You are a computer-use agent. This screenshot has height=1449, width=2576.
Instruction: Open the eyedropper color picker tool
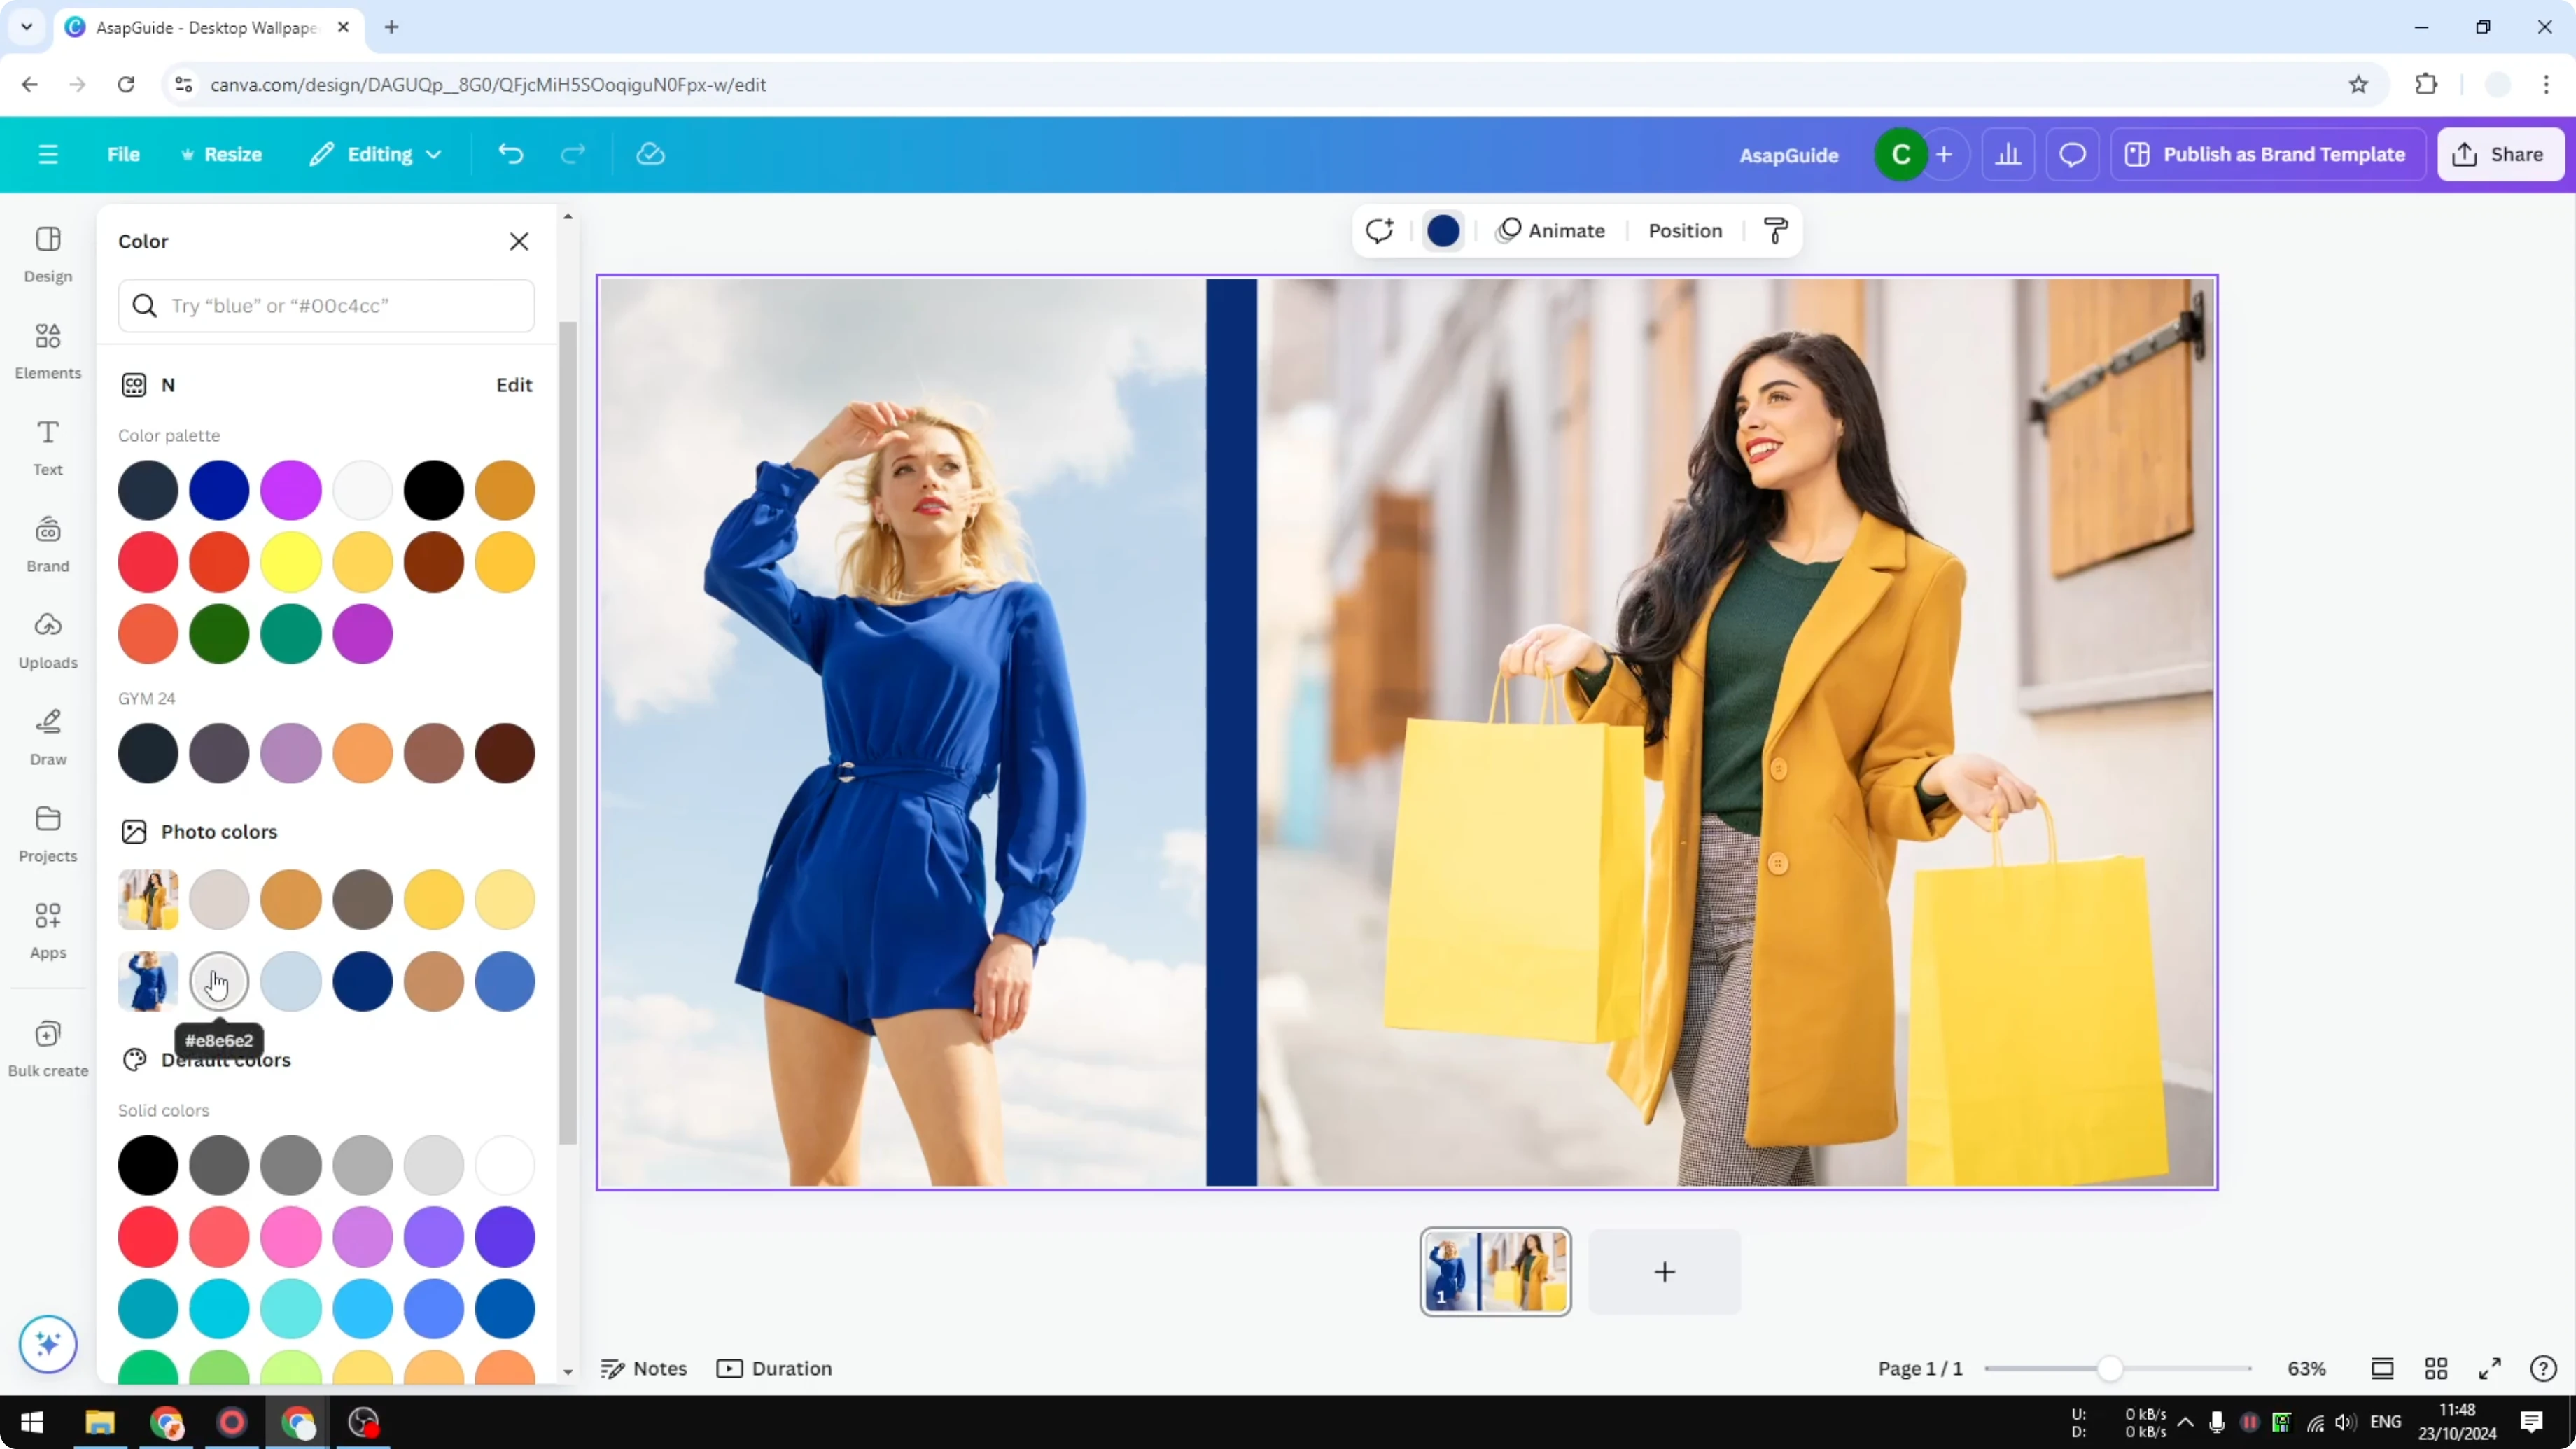tap(1775, 230)
